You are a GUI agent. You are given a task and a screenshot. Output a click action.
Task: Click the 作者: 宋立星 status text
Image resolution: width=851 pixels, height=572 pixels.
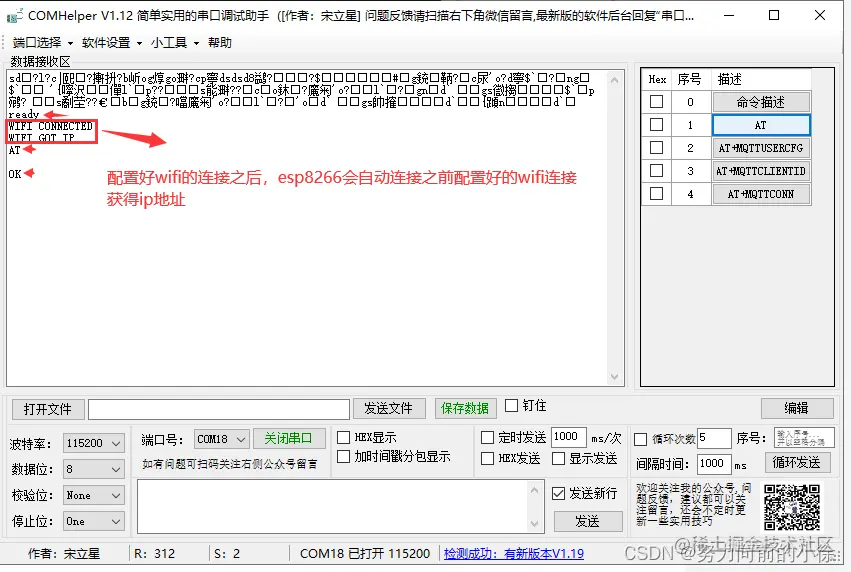coord(64,554)
